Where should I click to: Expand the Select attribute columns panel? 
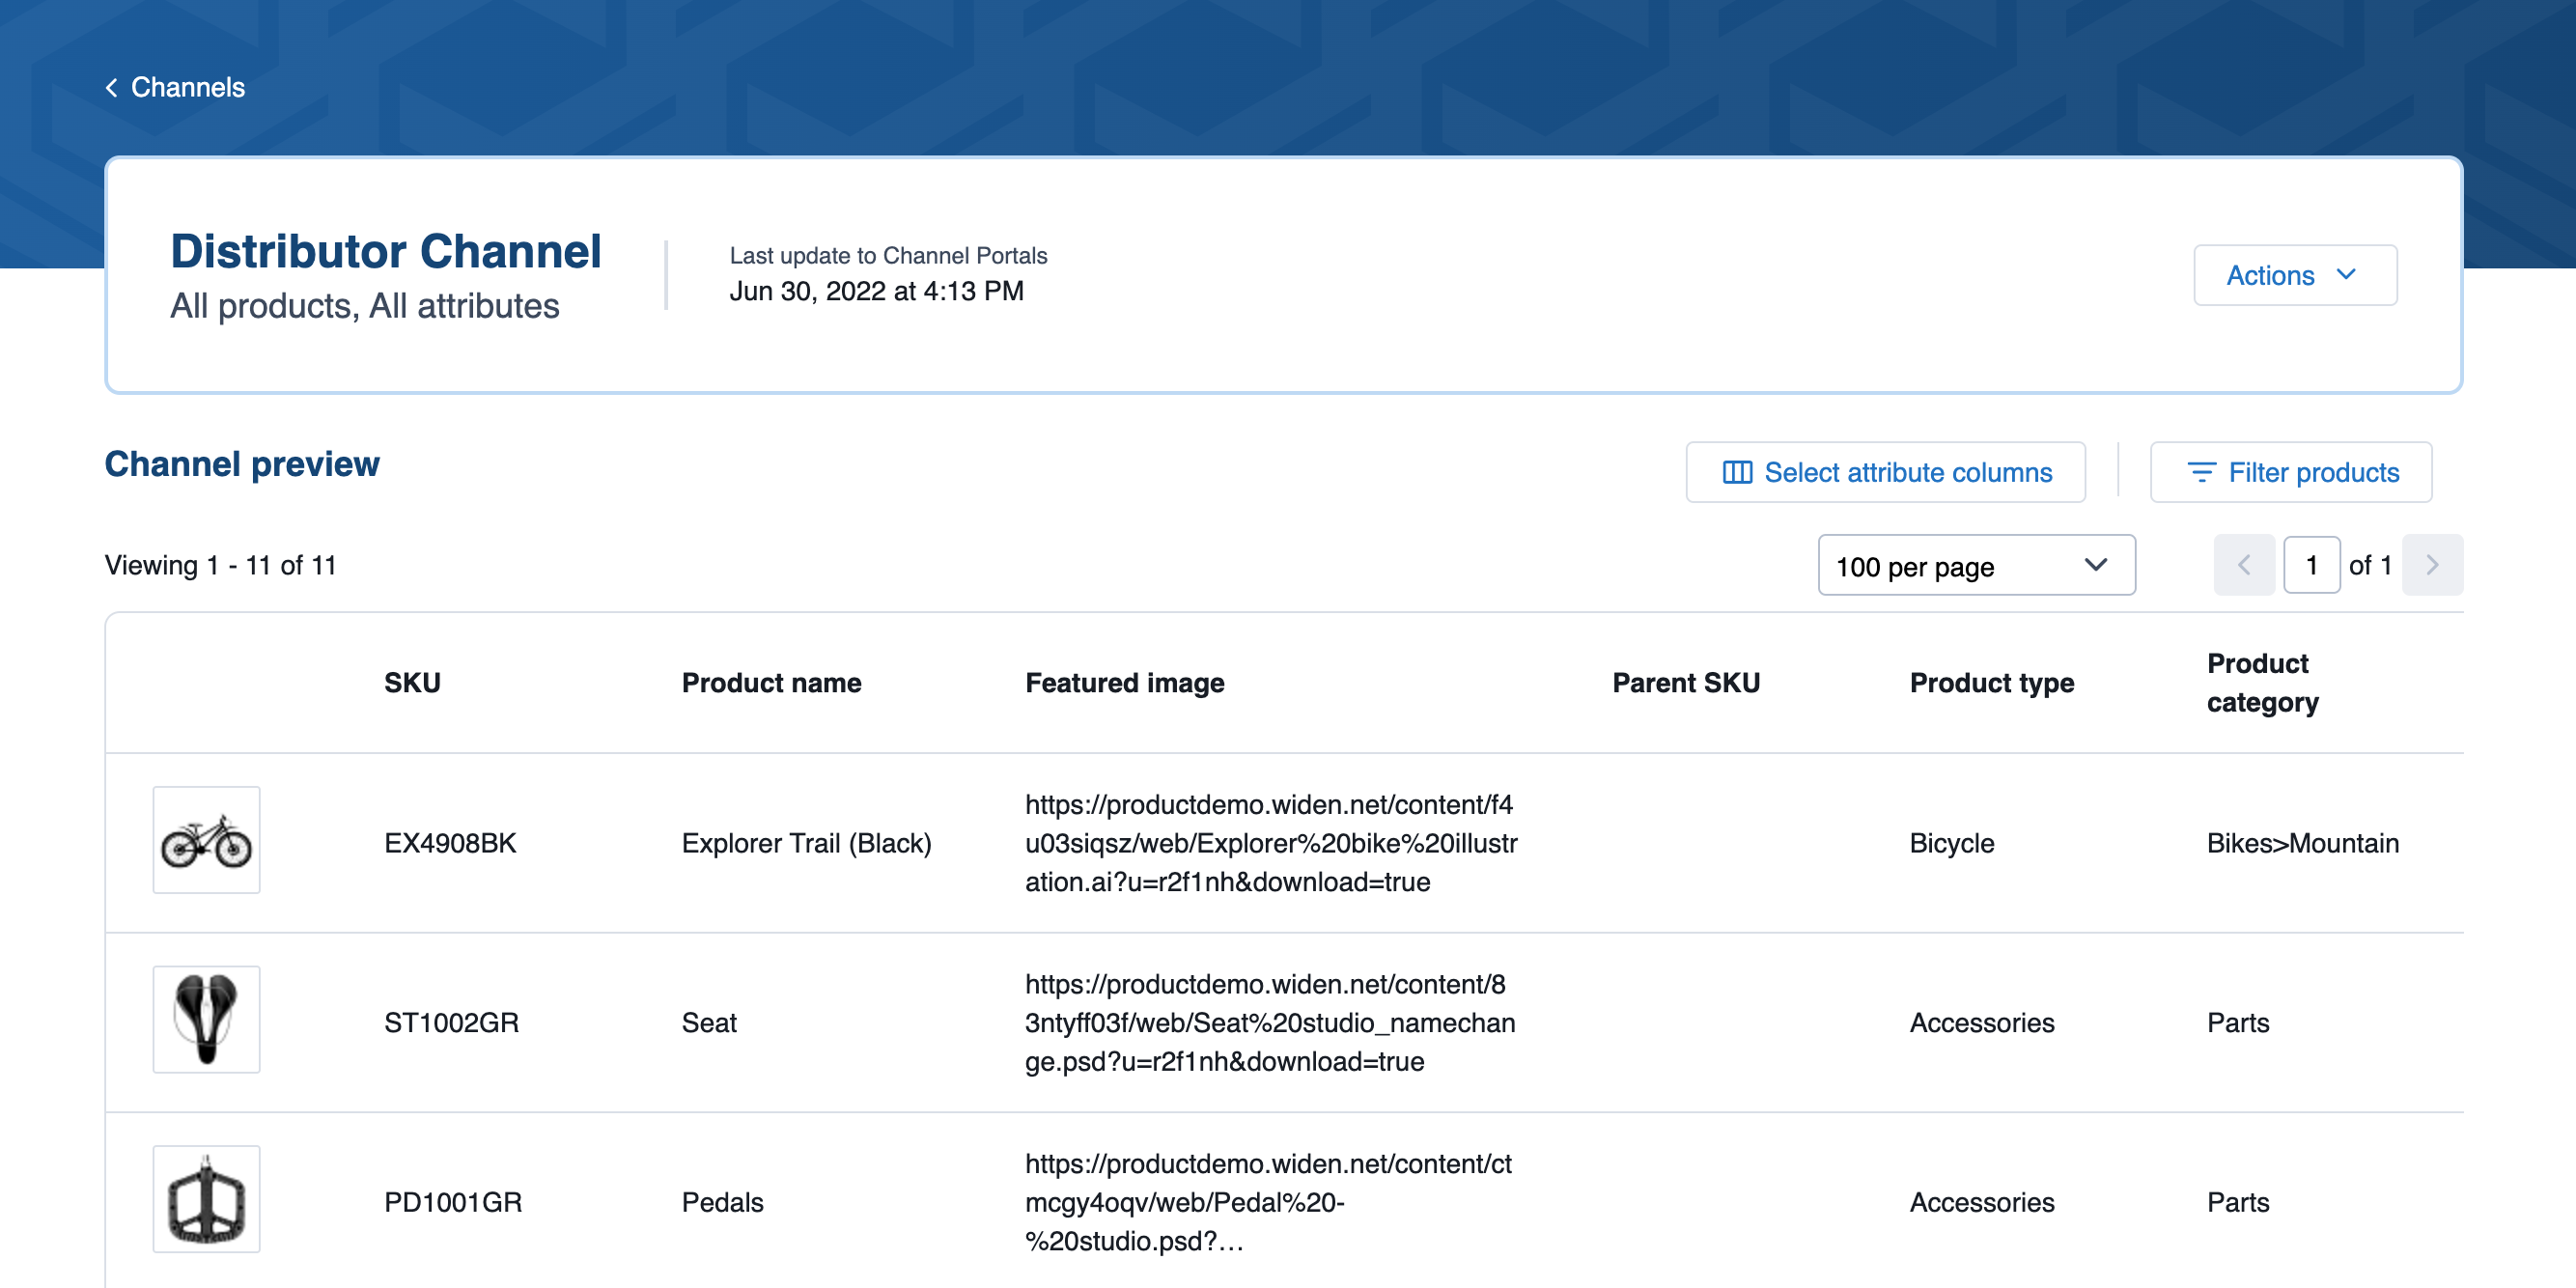tap(1884, 471)
